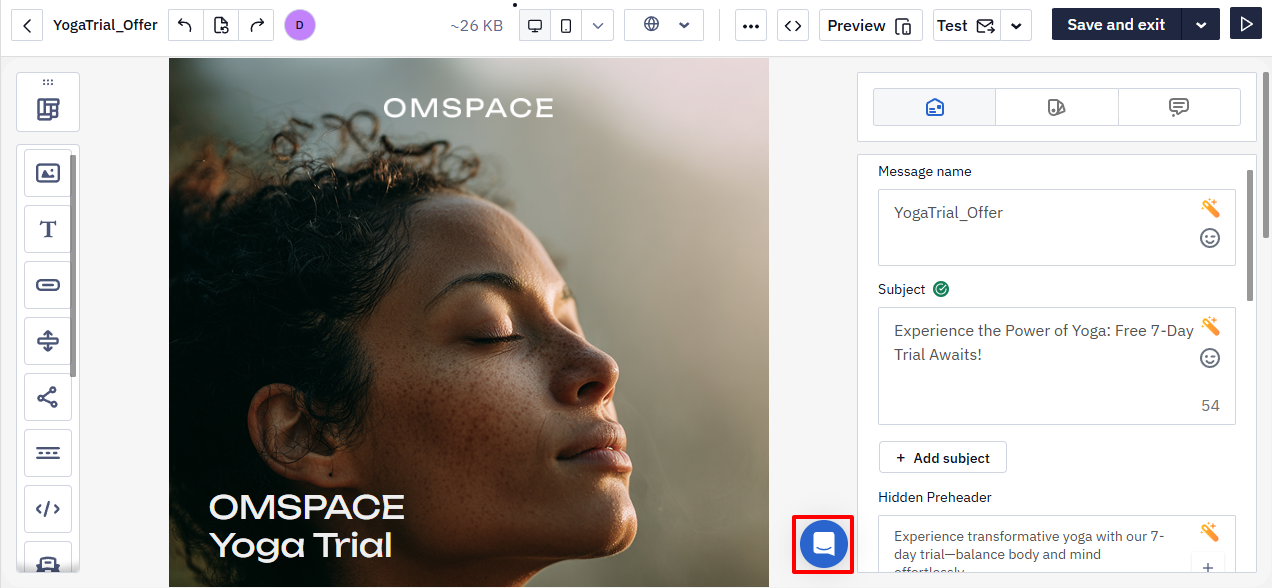Click Add subject button

[x=943, y=457]
